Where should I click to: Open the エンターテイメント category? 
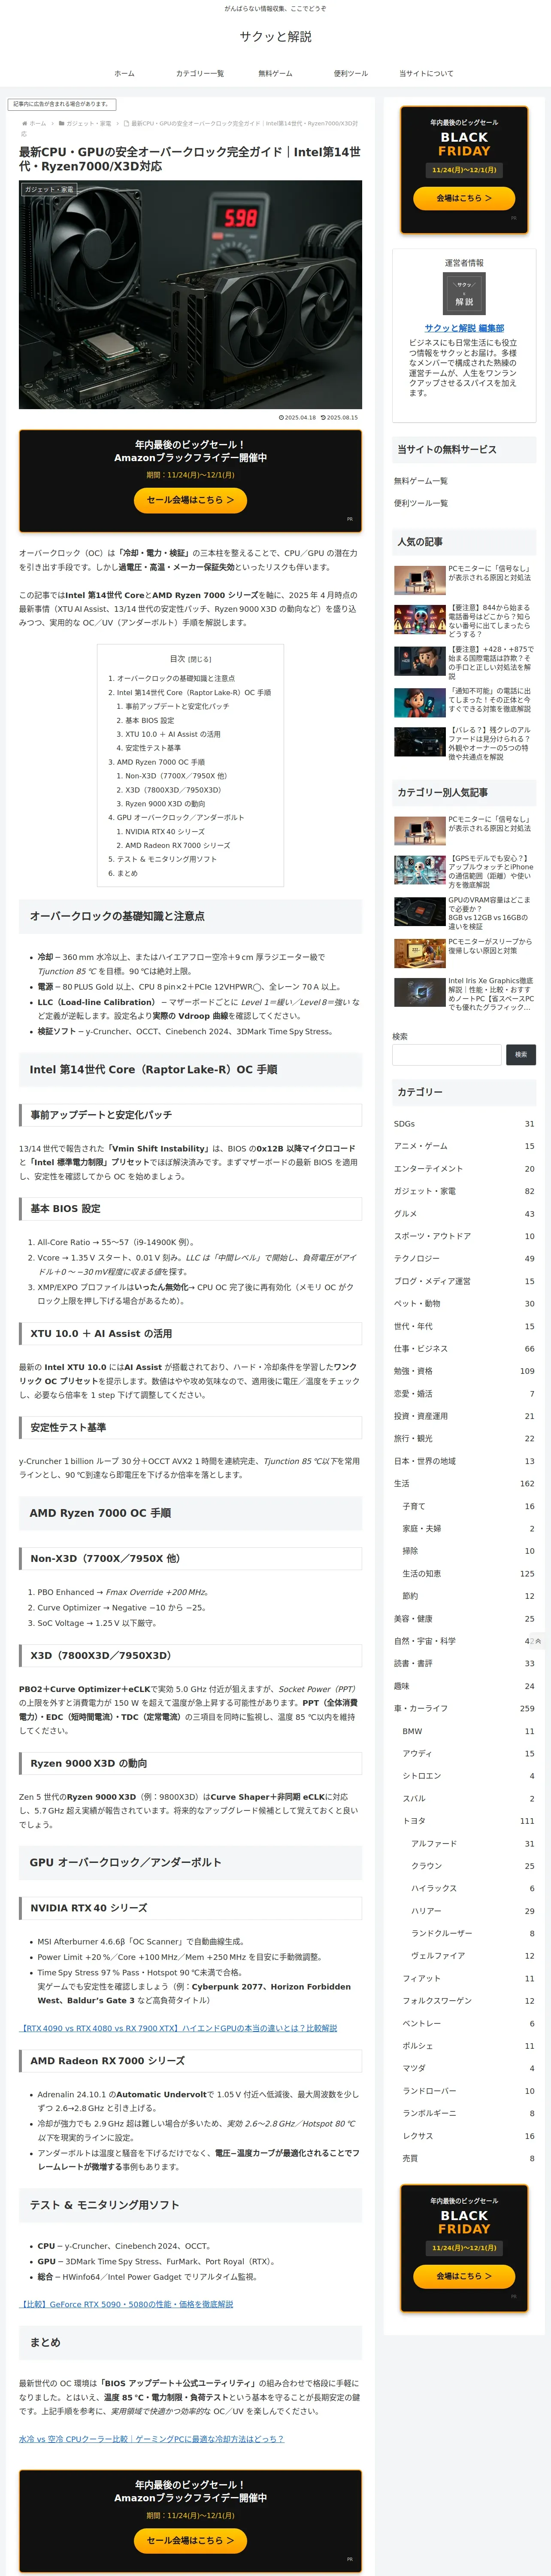[x=464, y=1169]
